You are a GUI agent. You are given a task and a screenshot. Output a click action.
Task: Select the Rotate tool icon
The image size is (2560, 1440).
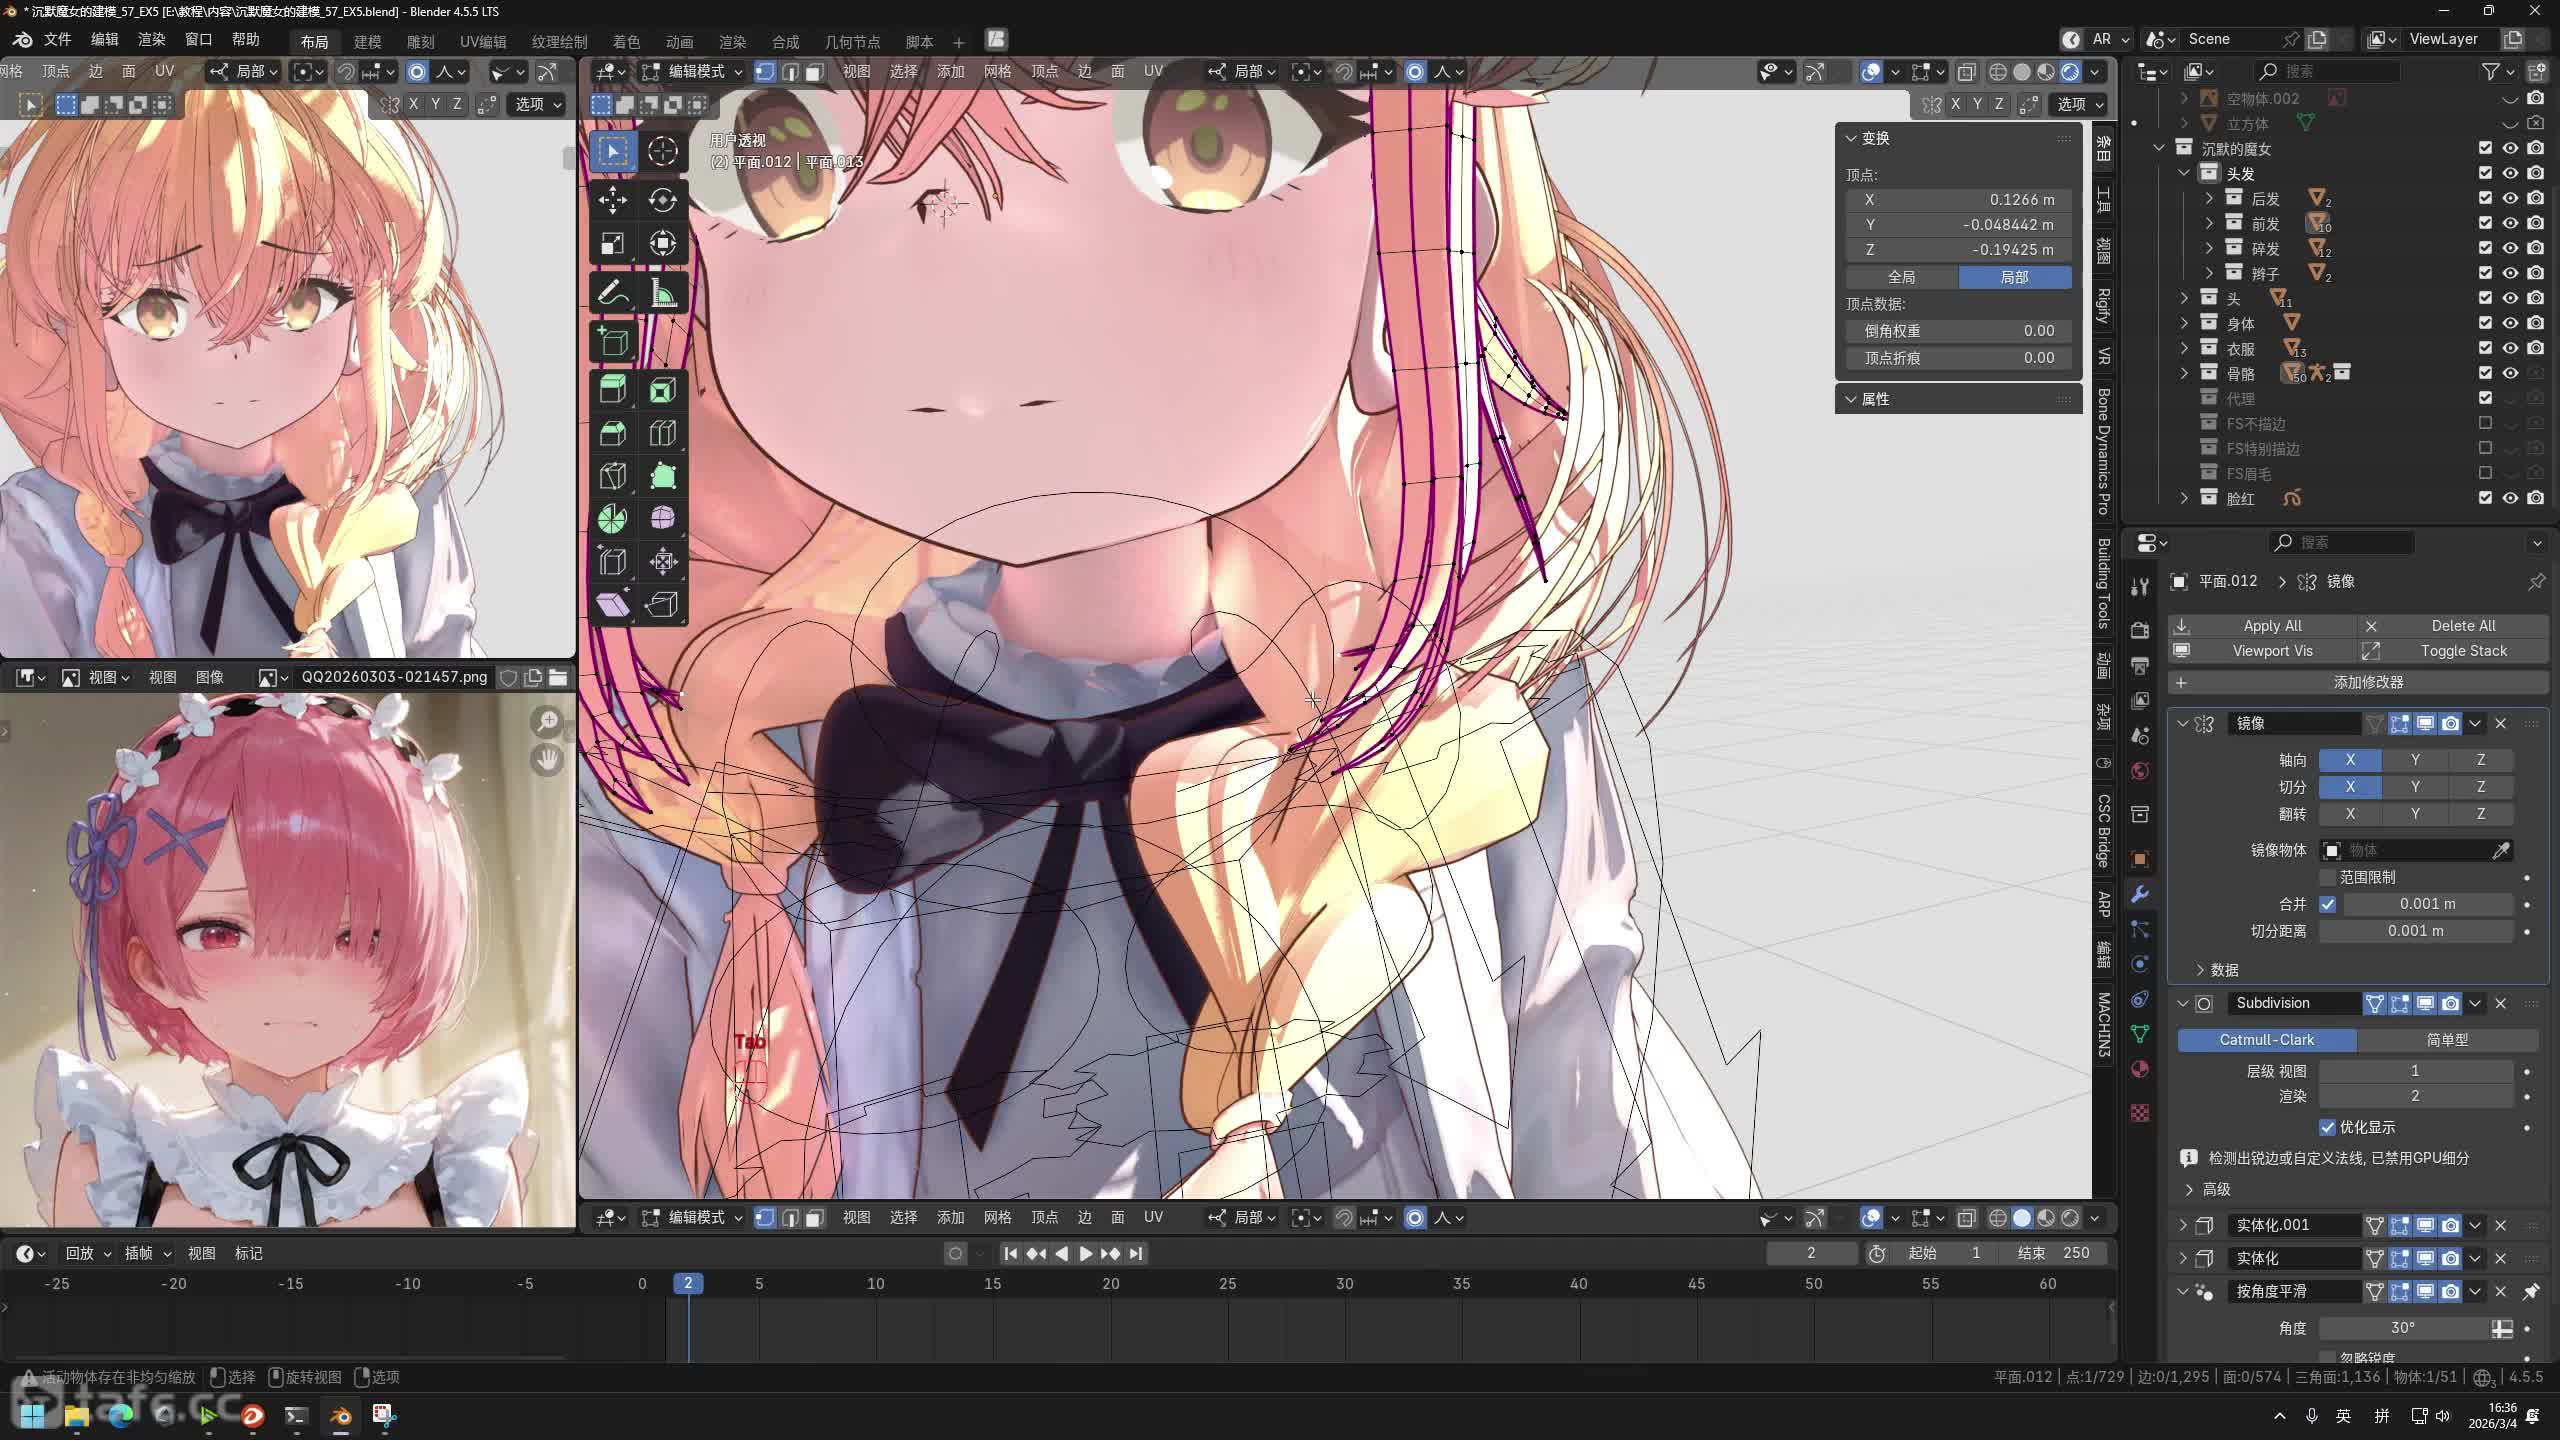[x=662, y=200]
